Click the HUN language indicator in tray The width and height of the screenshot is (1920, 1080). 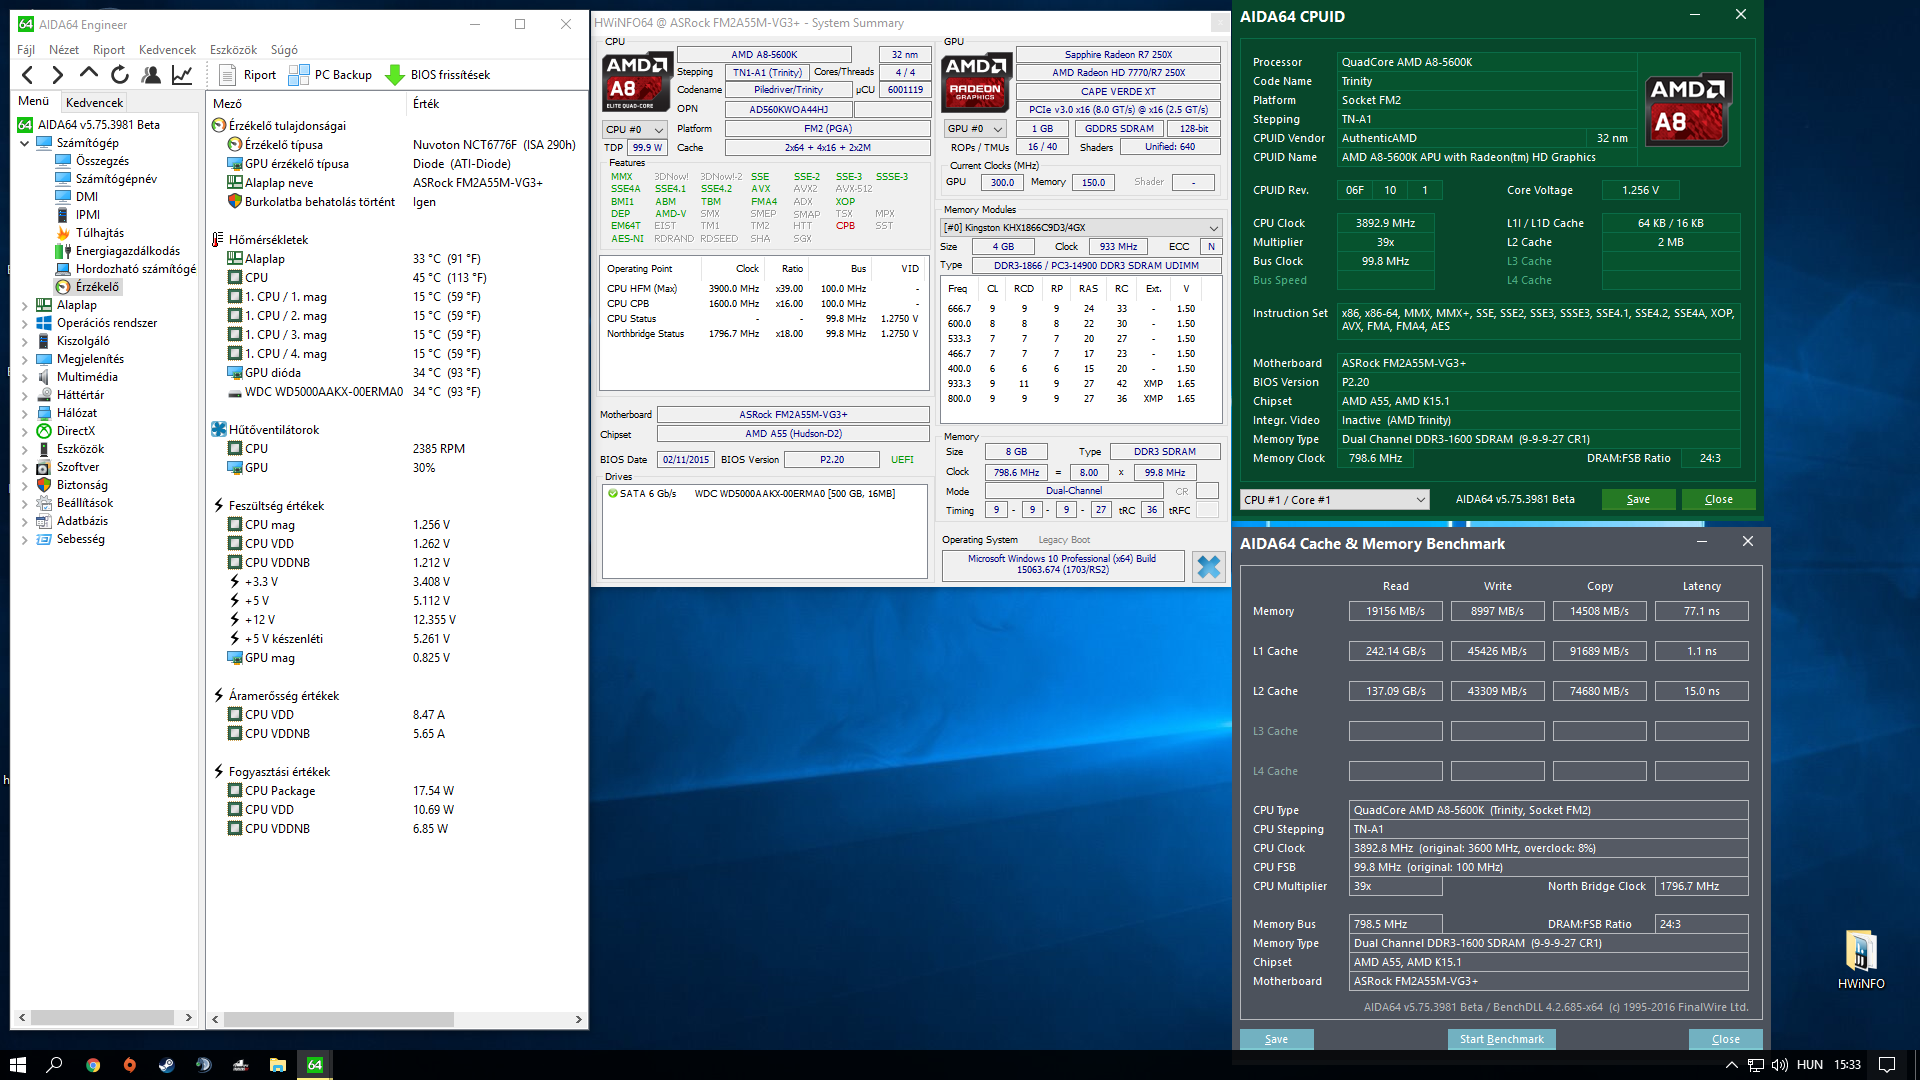1810,1065
